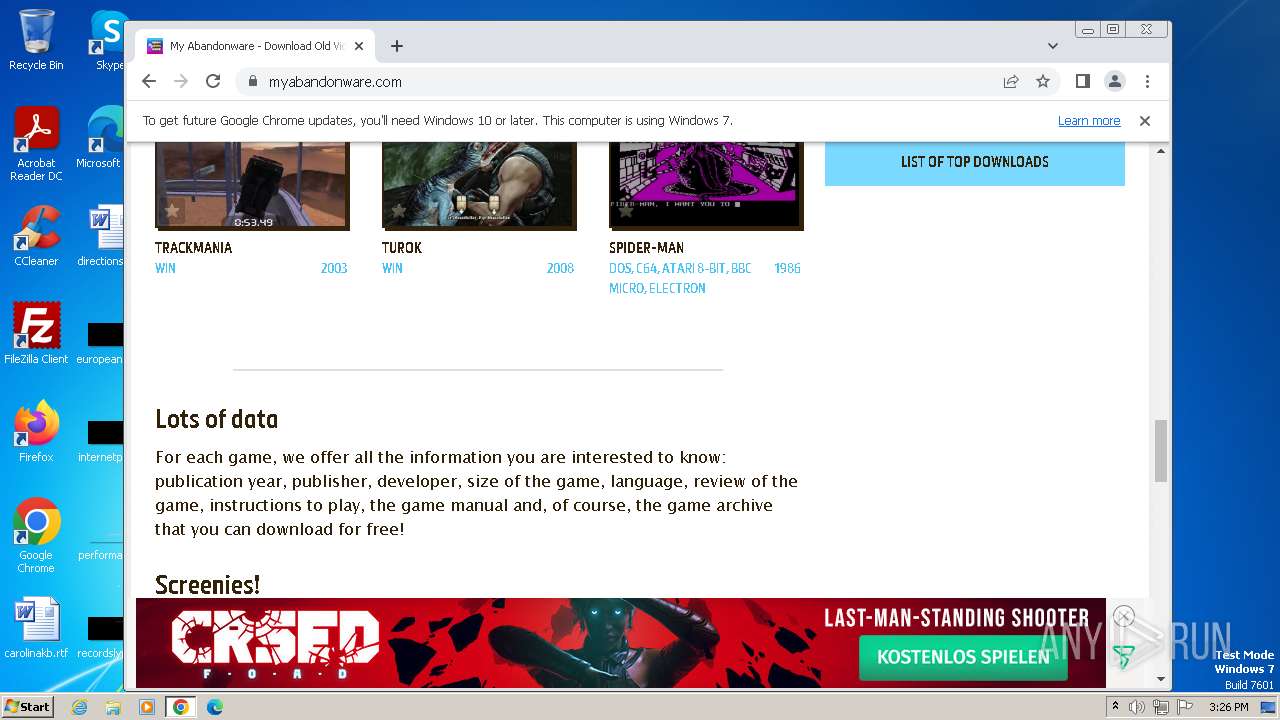
Task: Launch Microsoft Edge from the taskbar
Action: click(215, 707)
